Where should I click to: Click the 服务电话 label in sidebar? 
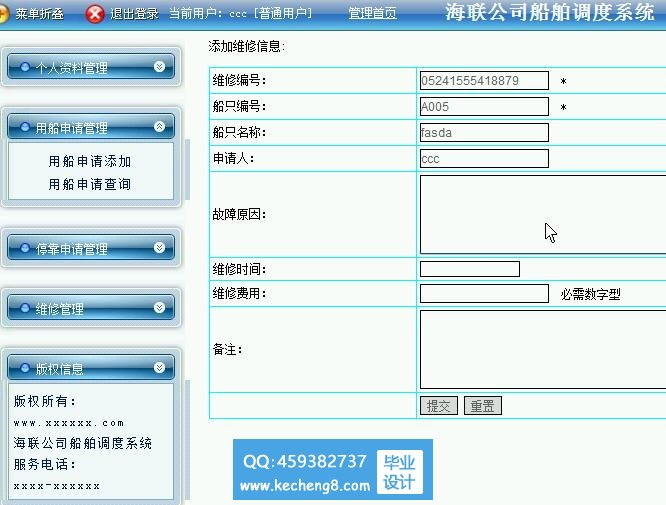(x=44, y=464)
